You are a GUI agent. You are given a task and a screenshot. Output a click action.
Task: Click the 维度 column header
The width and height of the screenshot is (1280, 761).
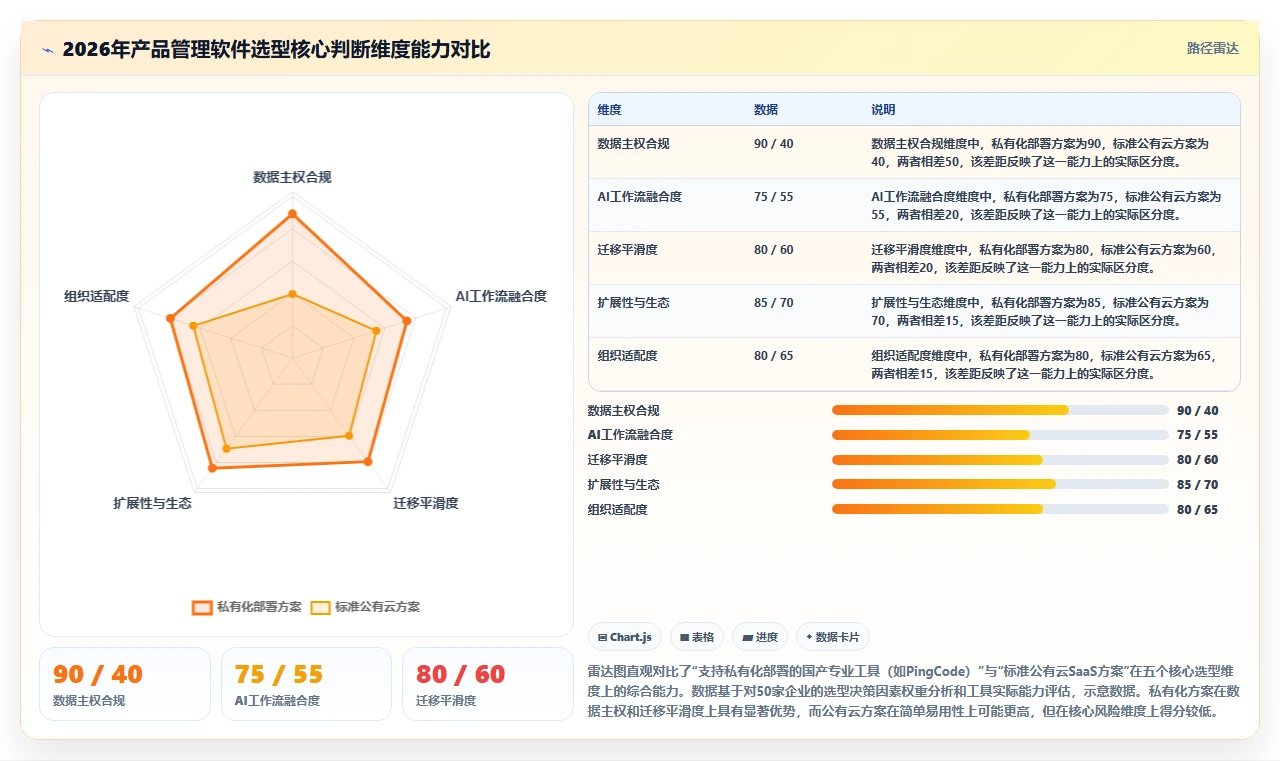coord(609,110)
